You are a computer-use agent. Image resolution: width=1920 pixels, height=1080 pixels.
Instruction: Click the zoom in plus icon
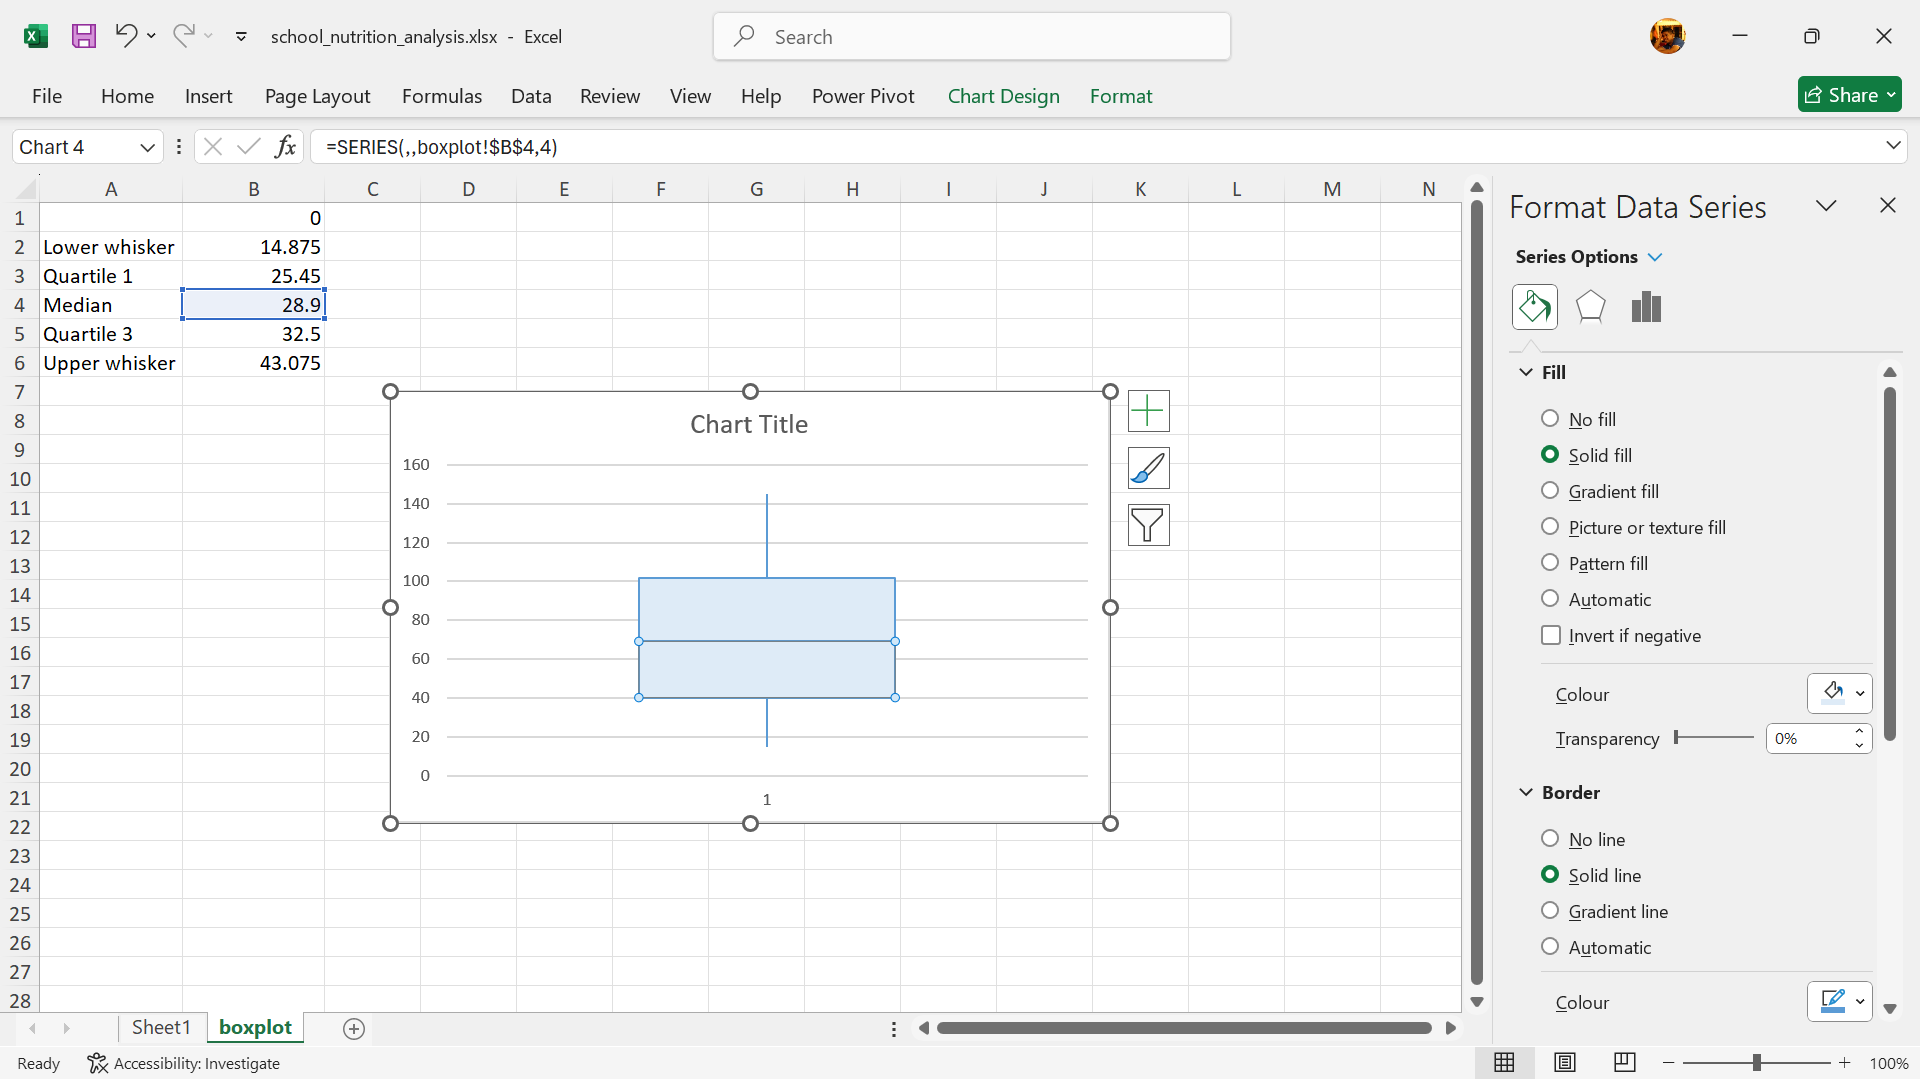click(x=1845, y=1063)
